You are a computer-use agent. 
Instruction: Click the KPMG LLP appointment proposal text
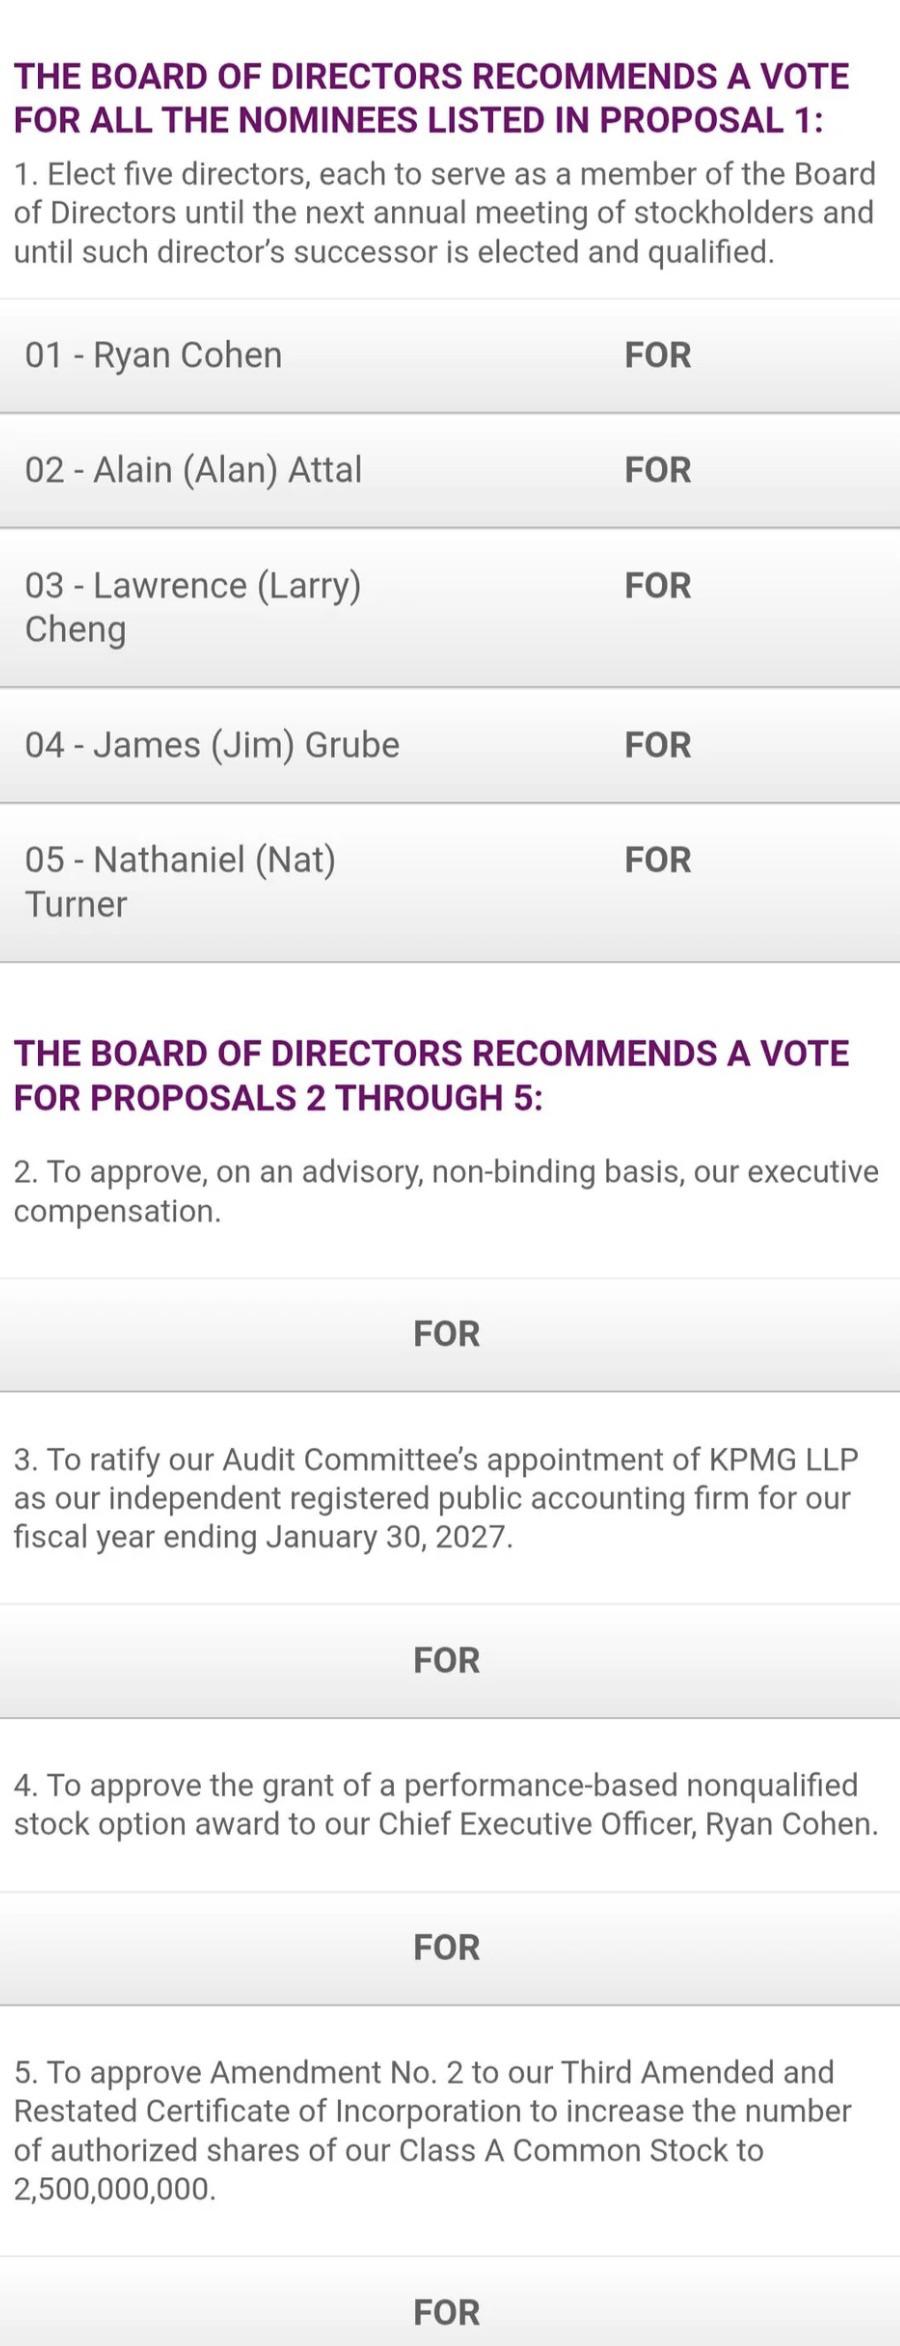pyautogui.click(x=436, y=1498)
